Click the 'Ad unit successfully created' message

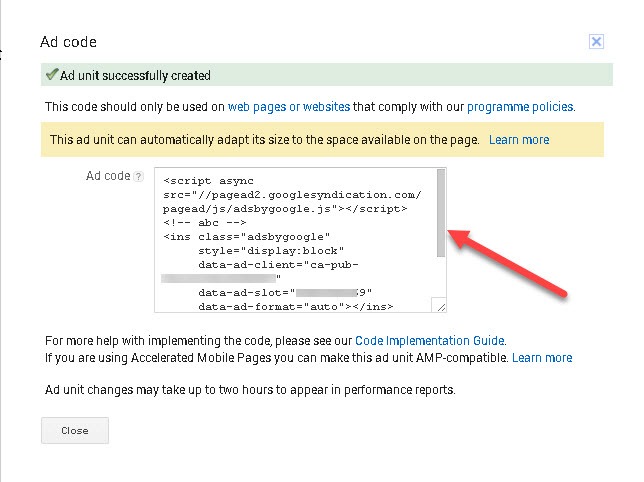click(135, 76)
